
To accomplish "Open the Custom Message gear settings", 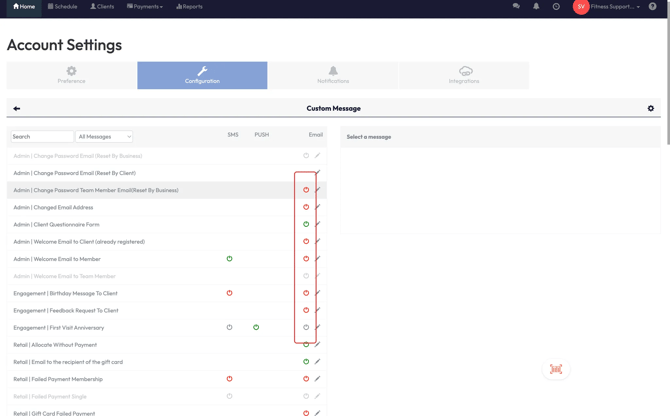I will [x=650, y=108].
